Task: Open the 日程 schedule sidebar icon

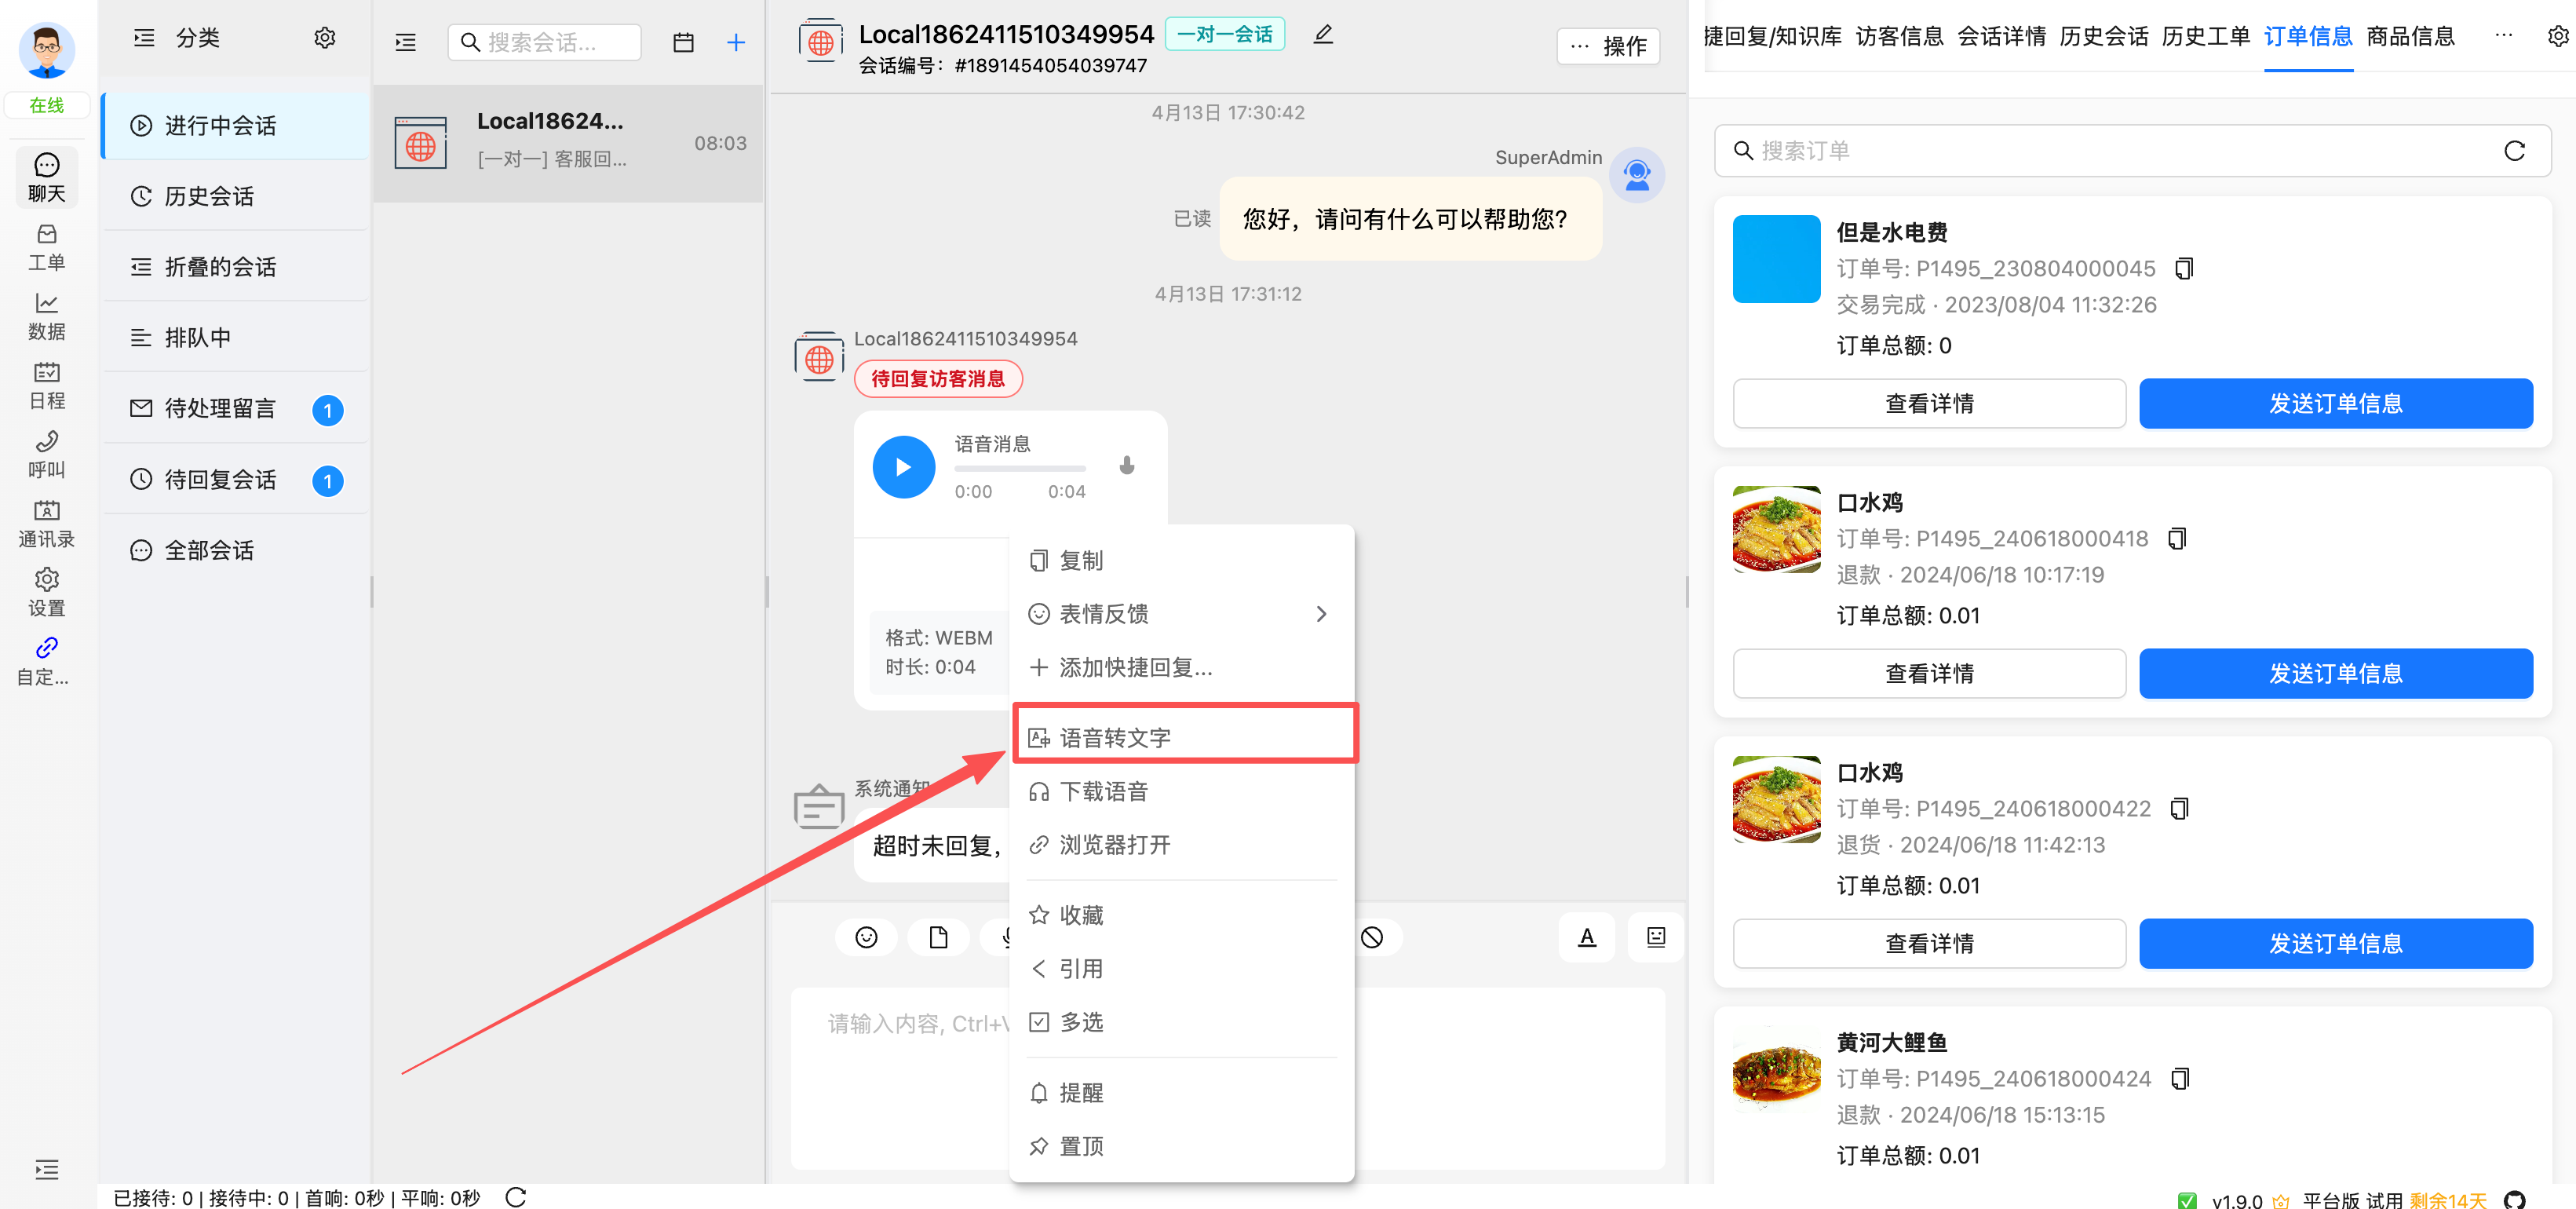Action: tap(46, 385)
